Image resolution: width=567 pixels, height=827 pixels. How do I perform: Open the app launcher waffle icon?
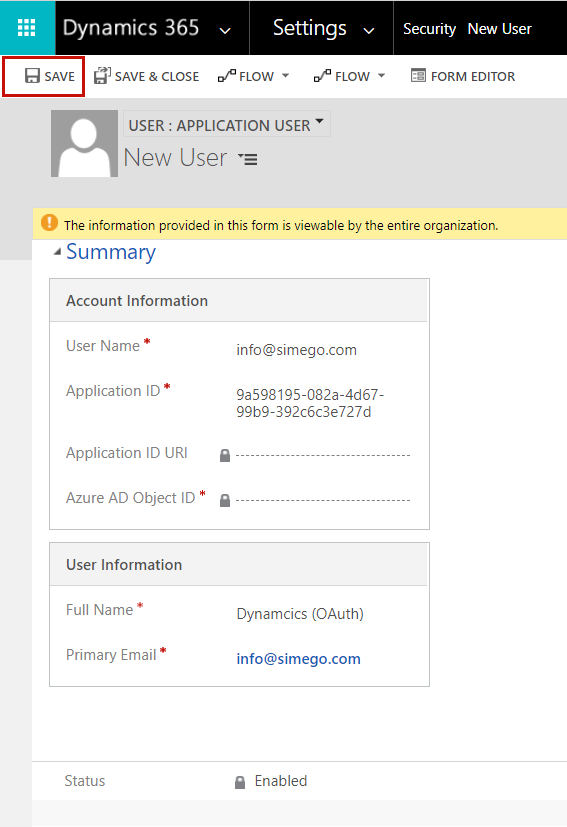tap(27, 27)
